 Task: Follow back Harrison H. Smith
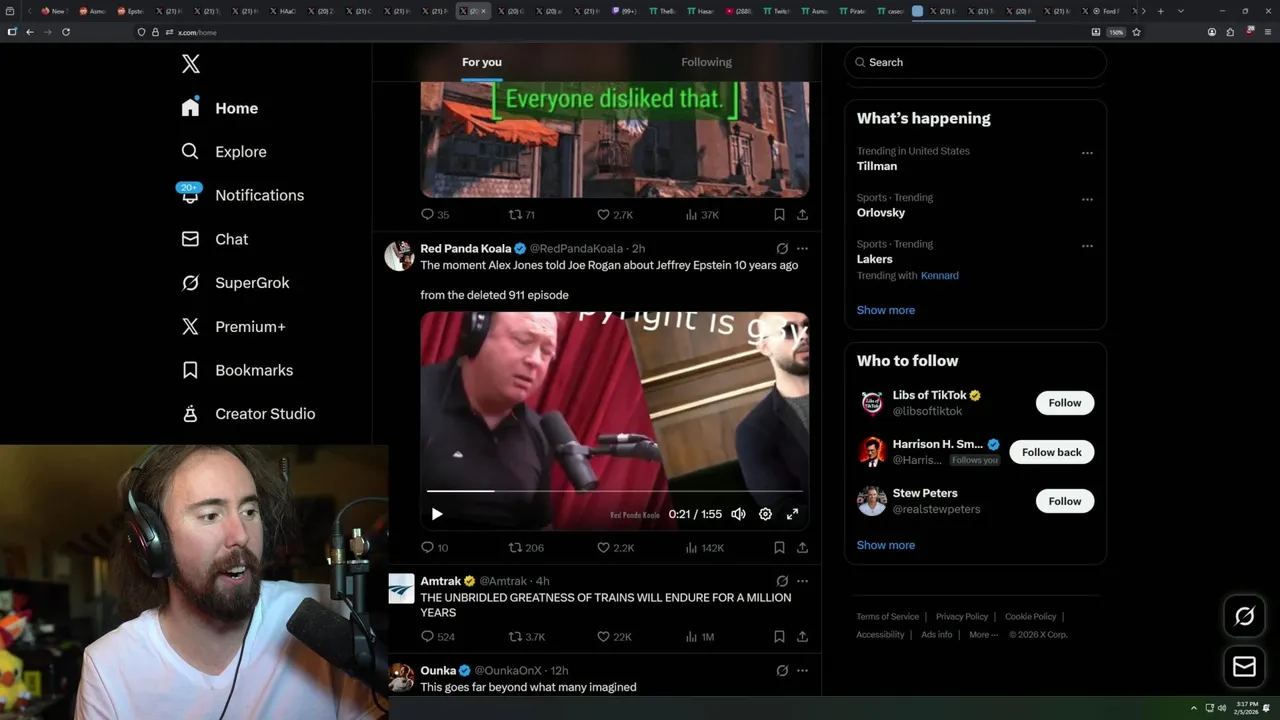(1052, 452)
